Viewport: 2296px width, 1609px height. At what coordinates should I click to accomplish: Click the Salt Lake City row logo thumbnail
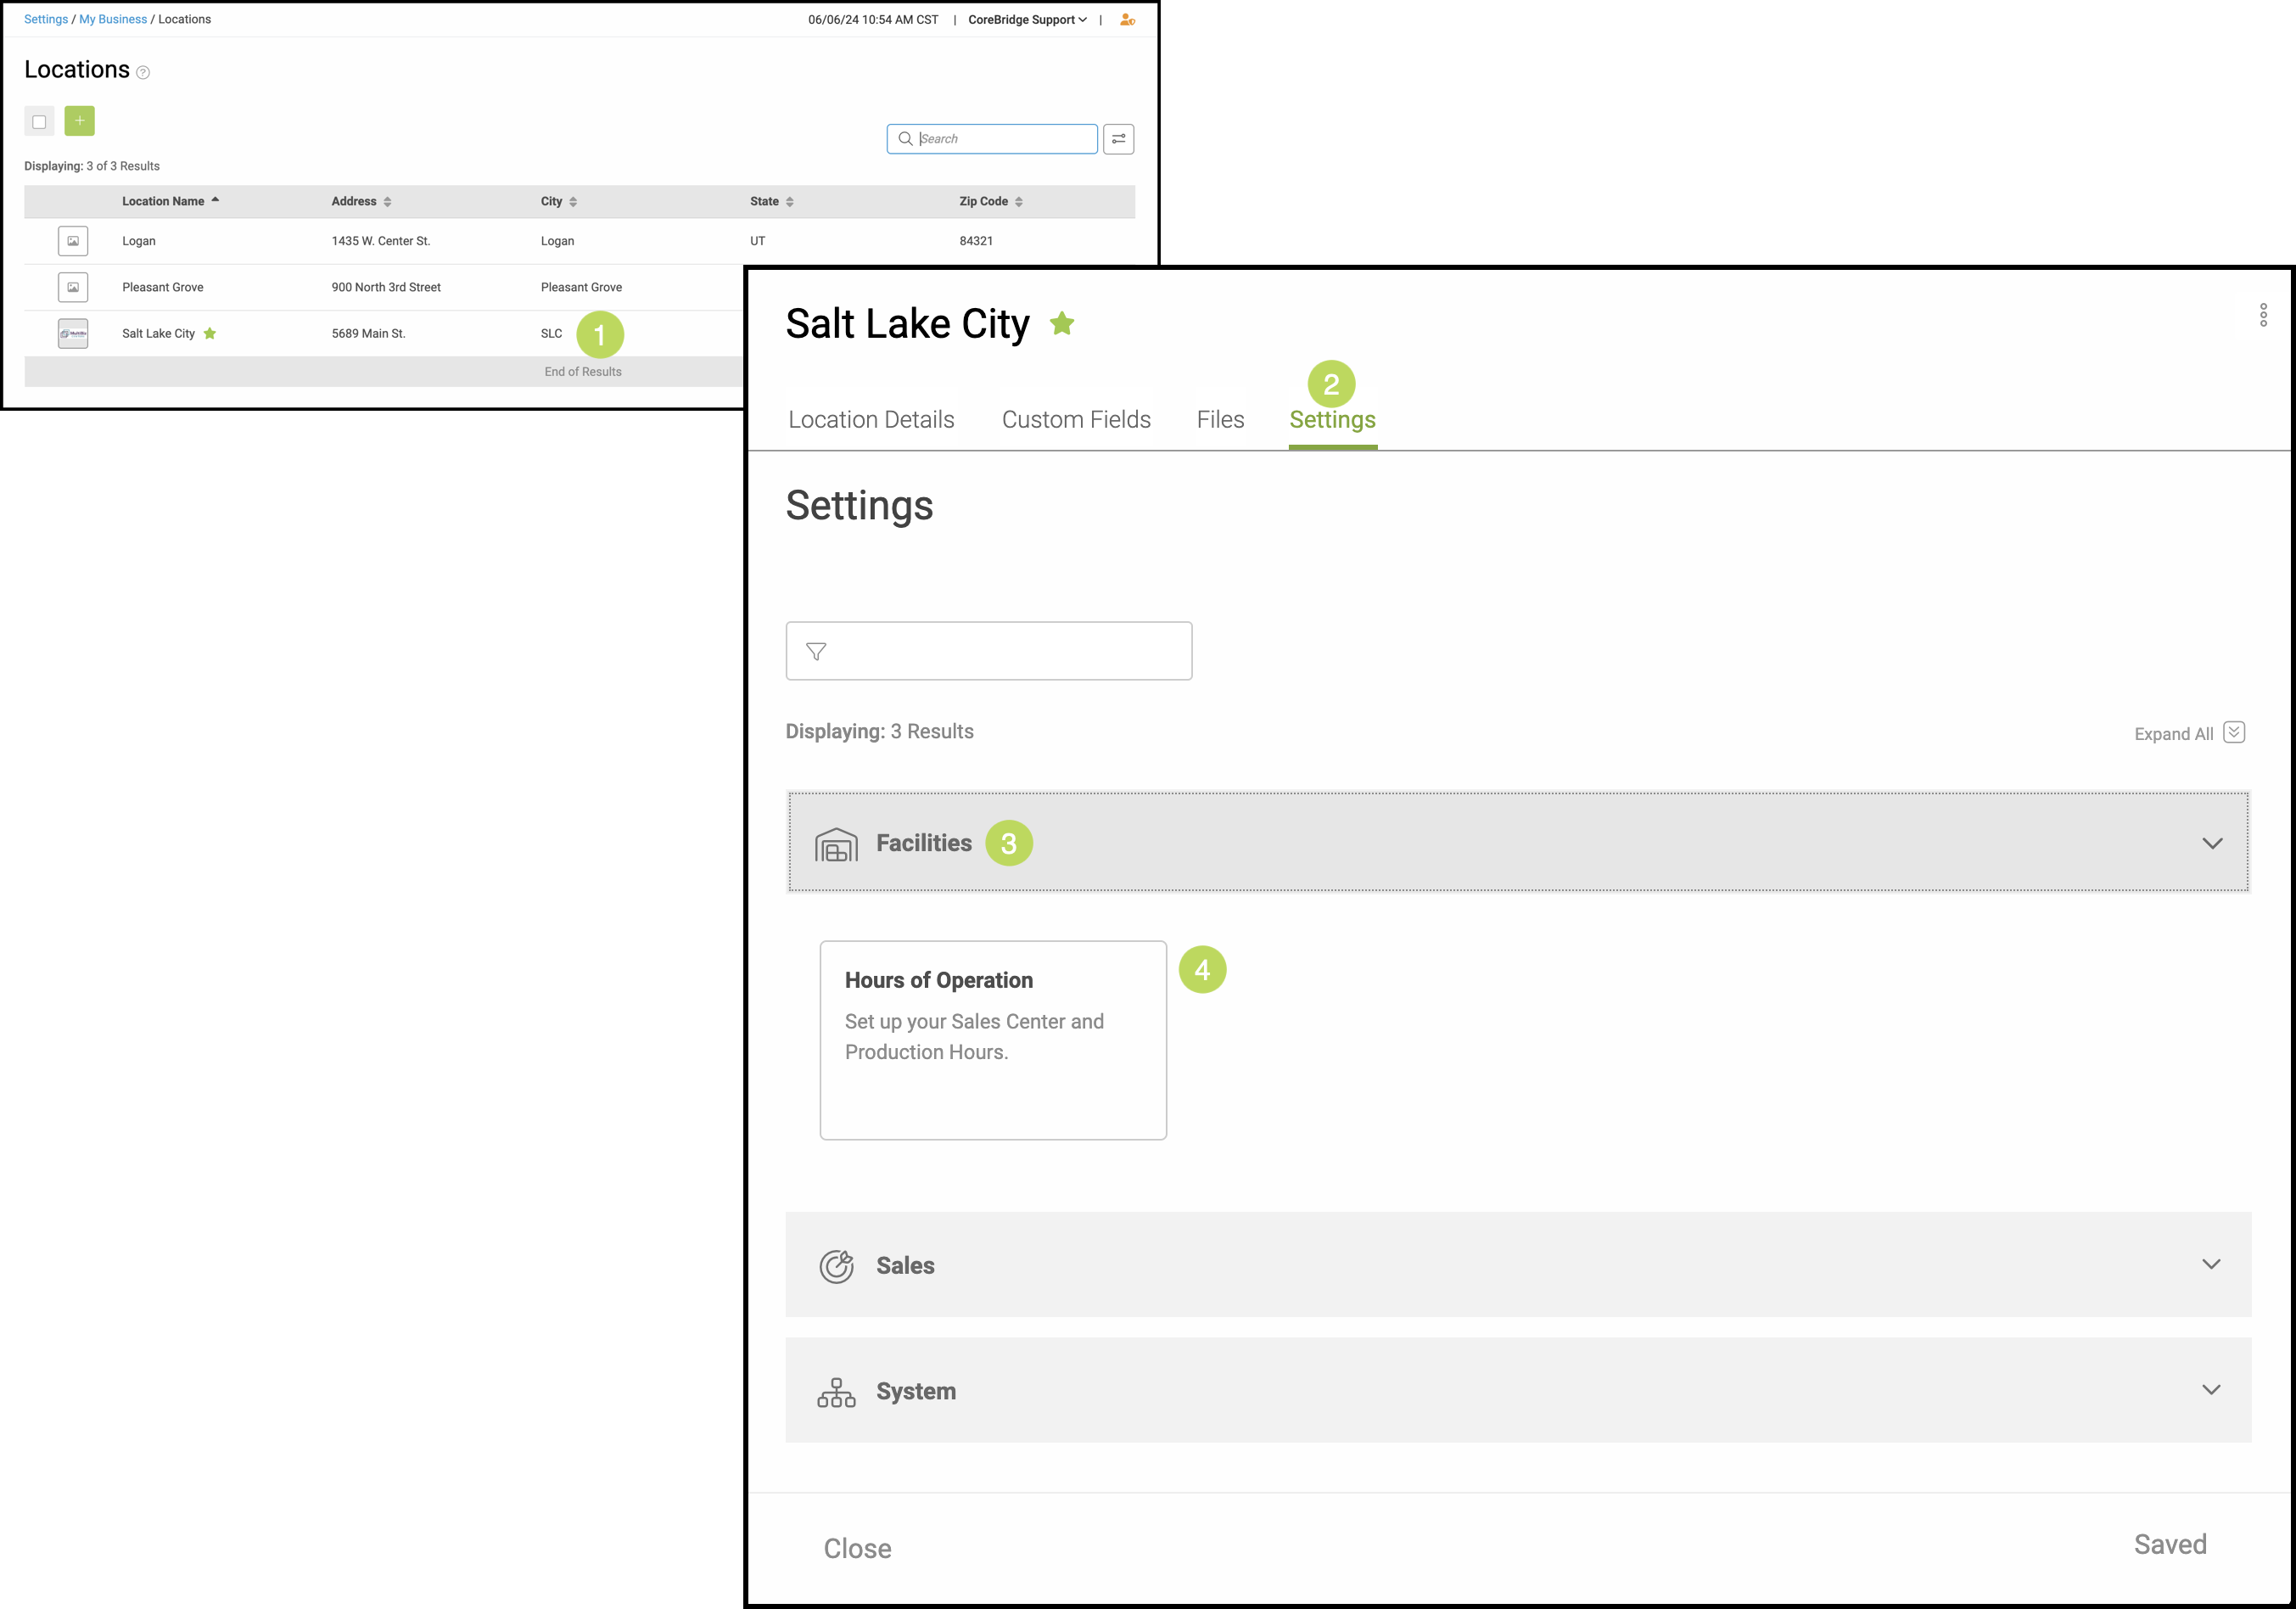(73, 333)
